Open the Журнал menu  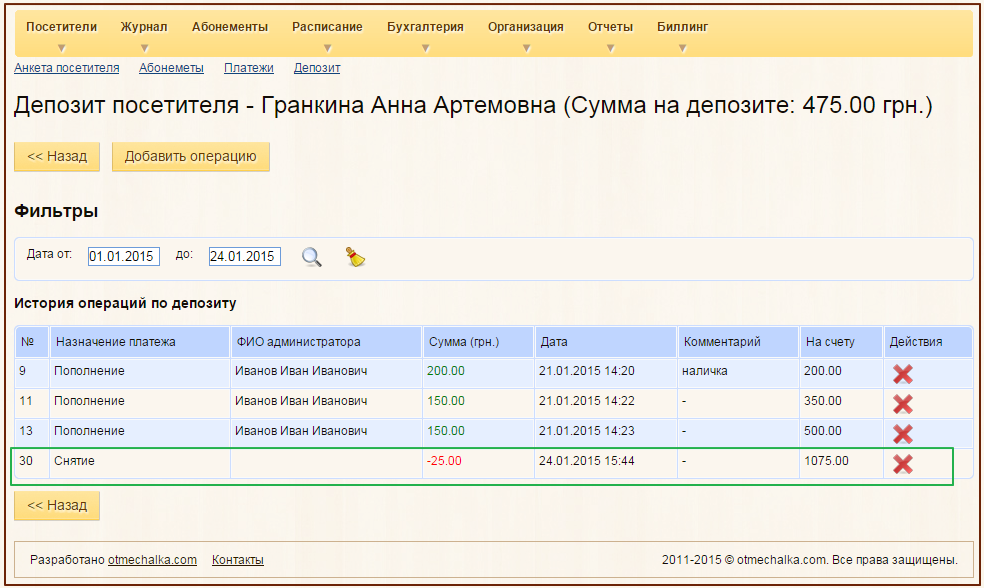(x=144, y=27)
